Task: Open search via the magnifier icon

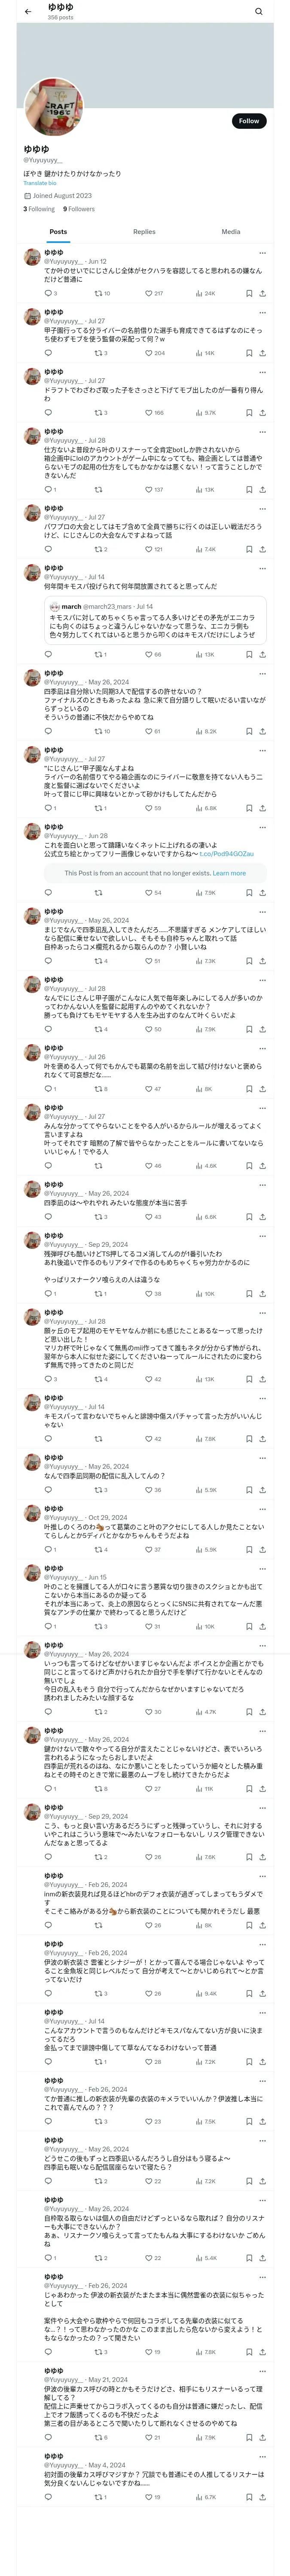Action: point(259,12)
